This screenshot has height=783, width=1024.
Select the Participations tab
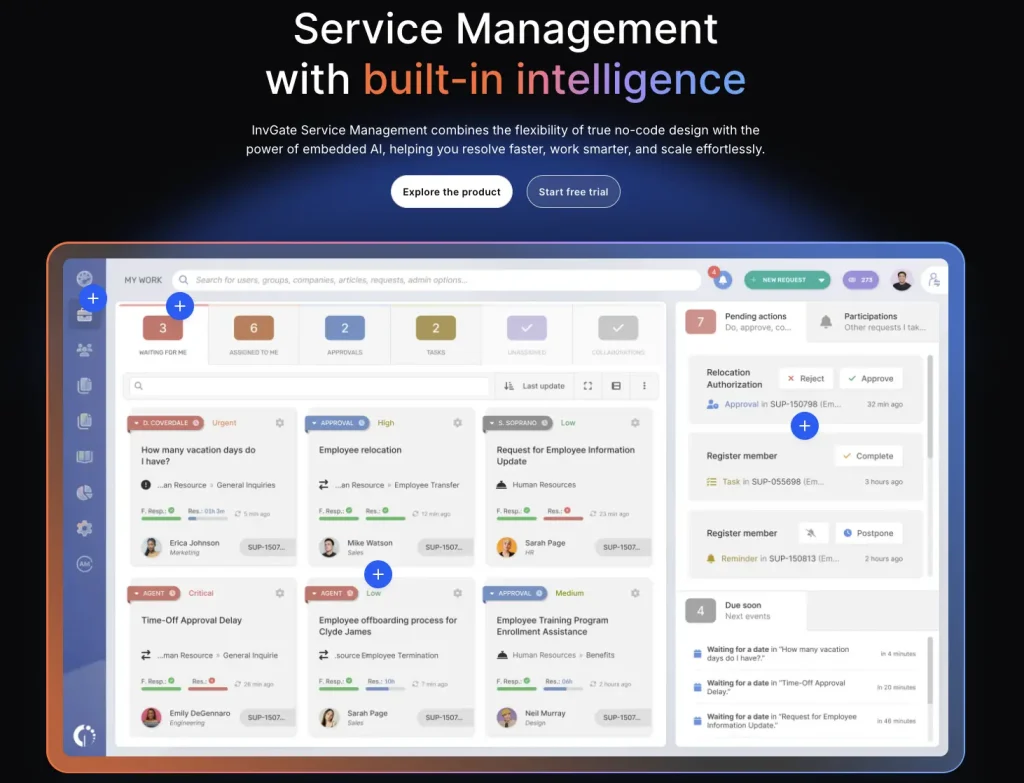pos(873,321)
